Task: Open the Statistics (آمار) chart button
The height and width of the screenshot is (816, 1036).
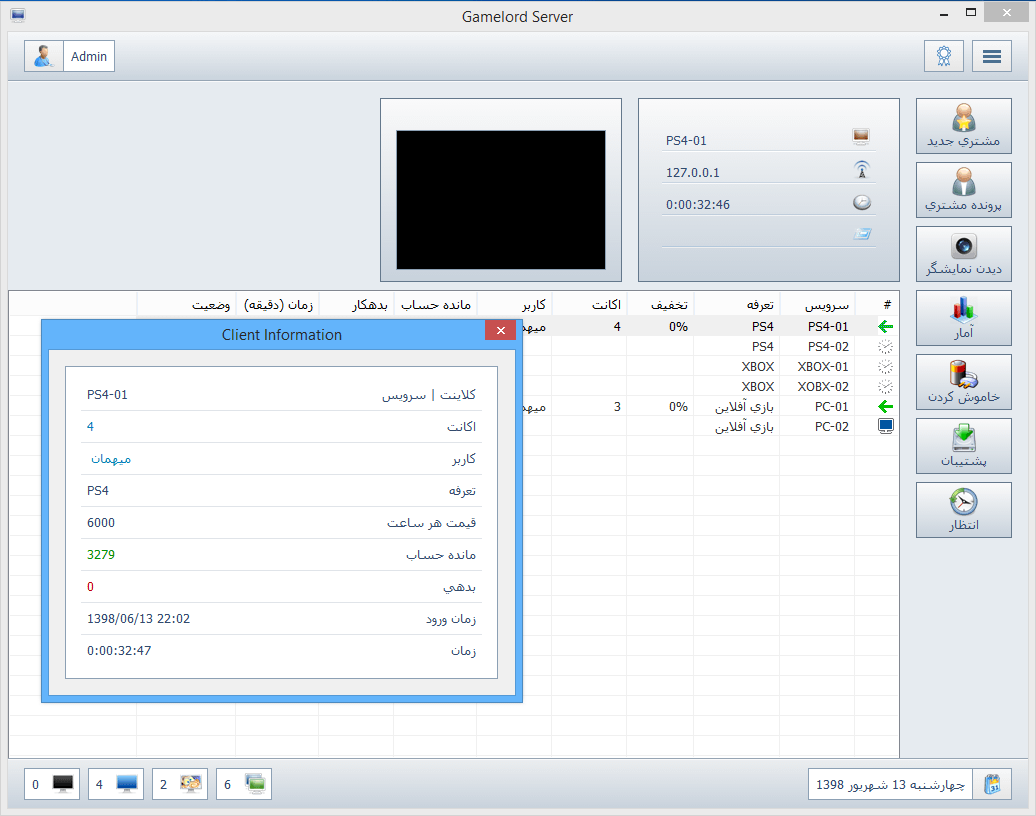Action: [963, 318]
